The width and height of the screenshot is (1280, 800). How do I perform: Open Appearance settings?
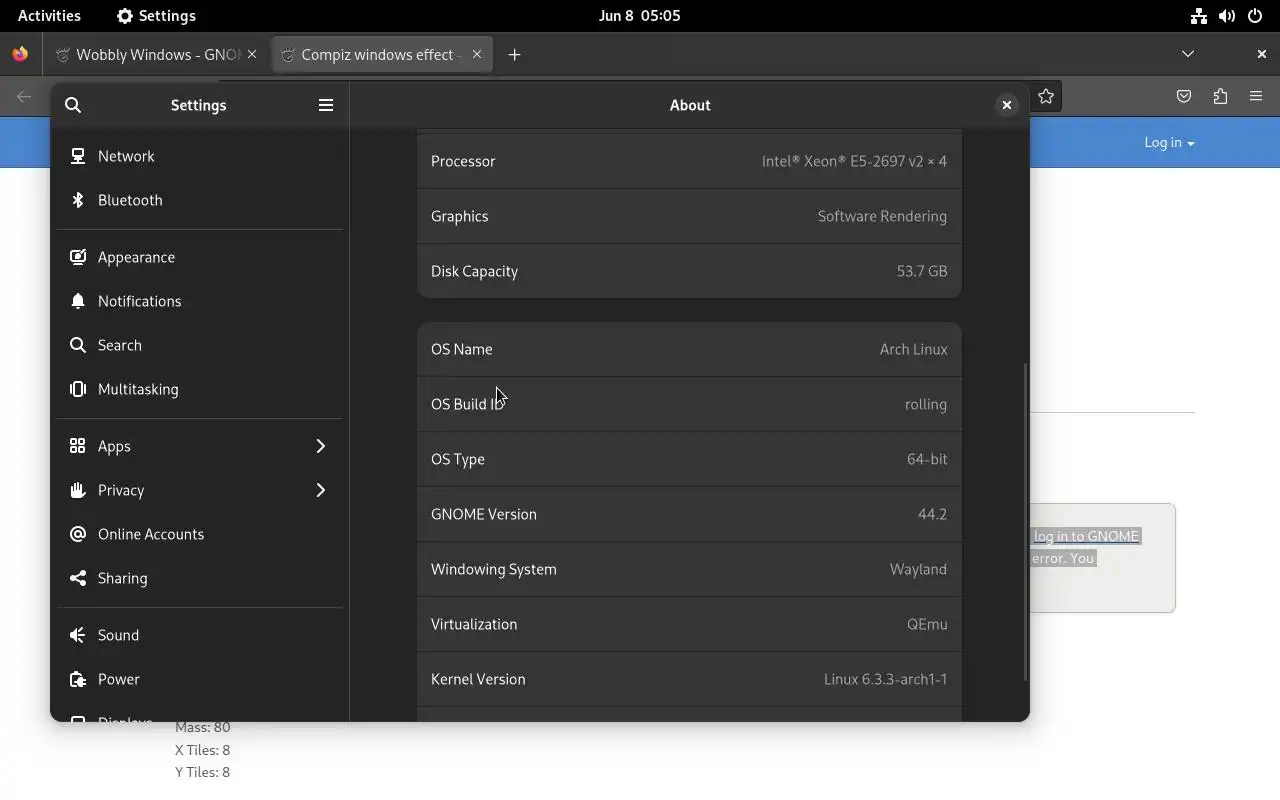click(200, 258)
